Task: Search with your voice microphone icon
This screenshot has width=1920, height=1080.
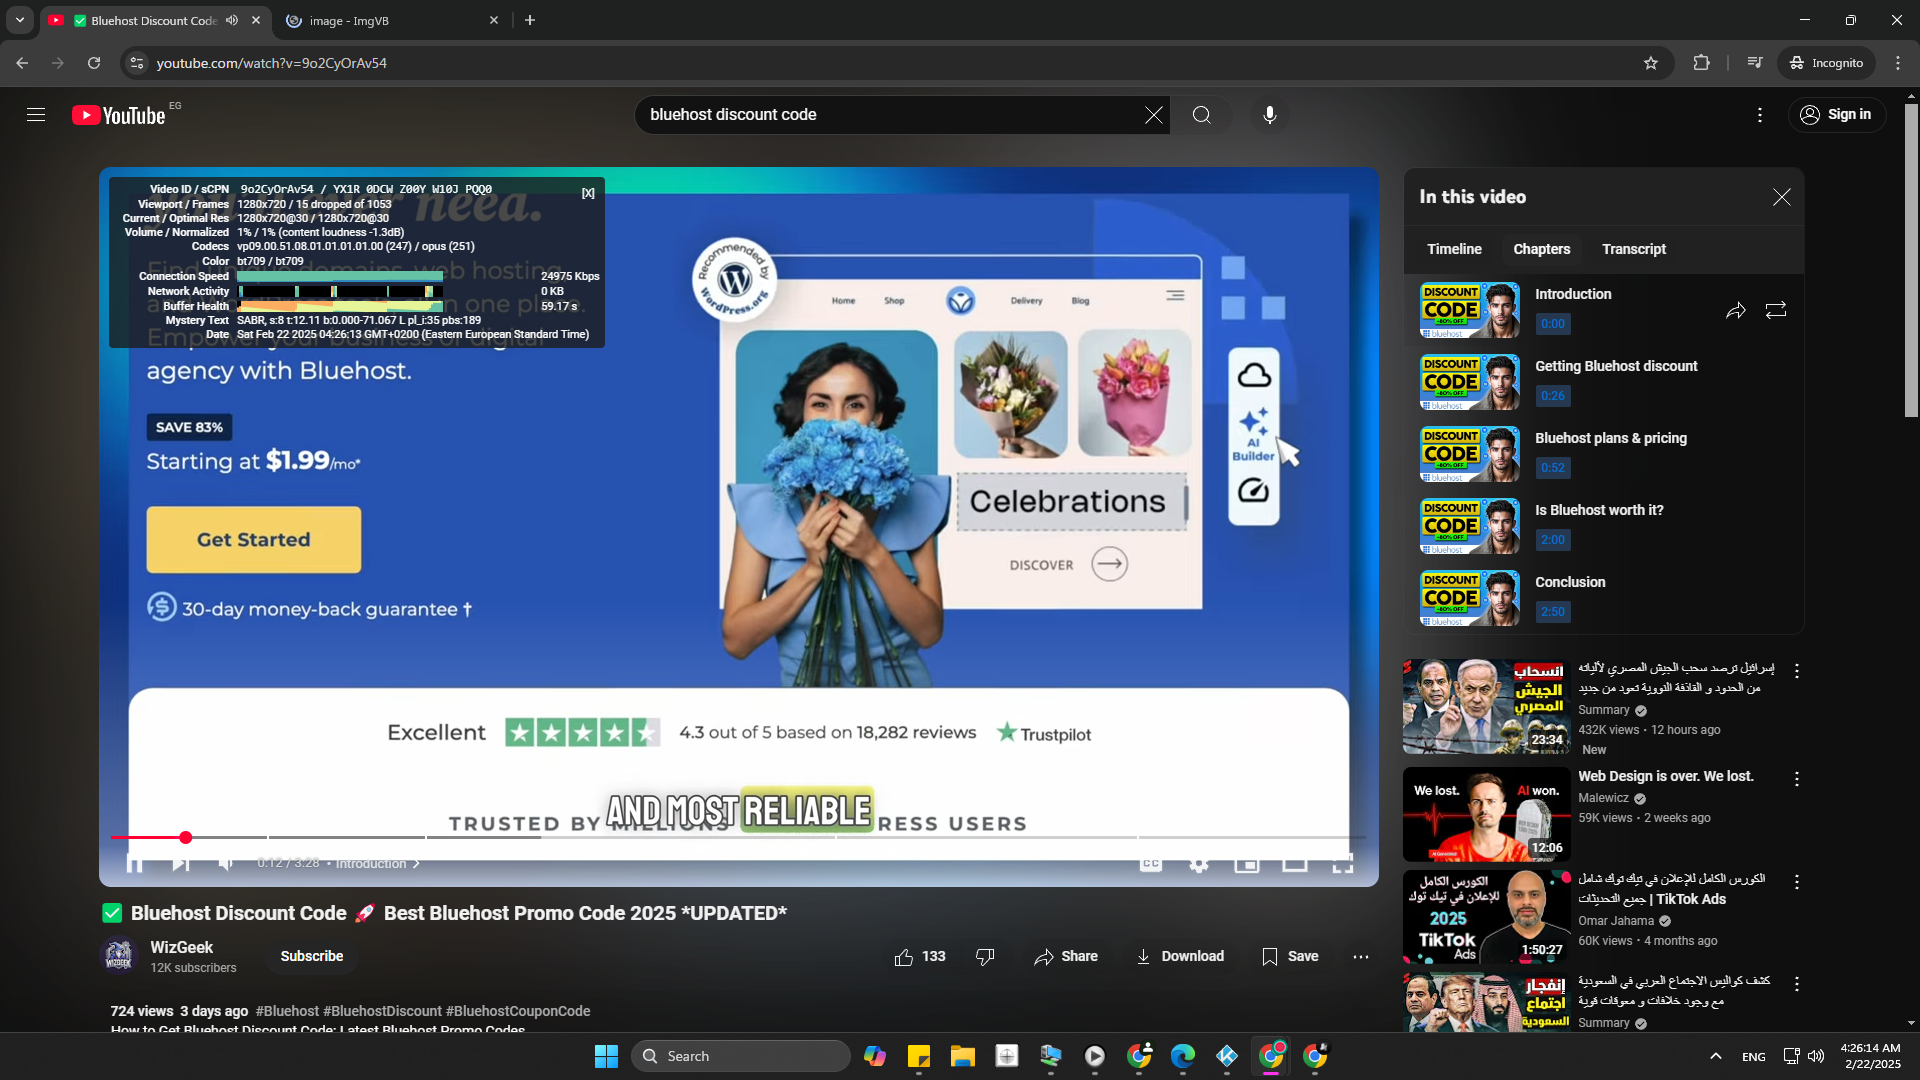Action: pyautogui.click(x=1269, y=115)
